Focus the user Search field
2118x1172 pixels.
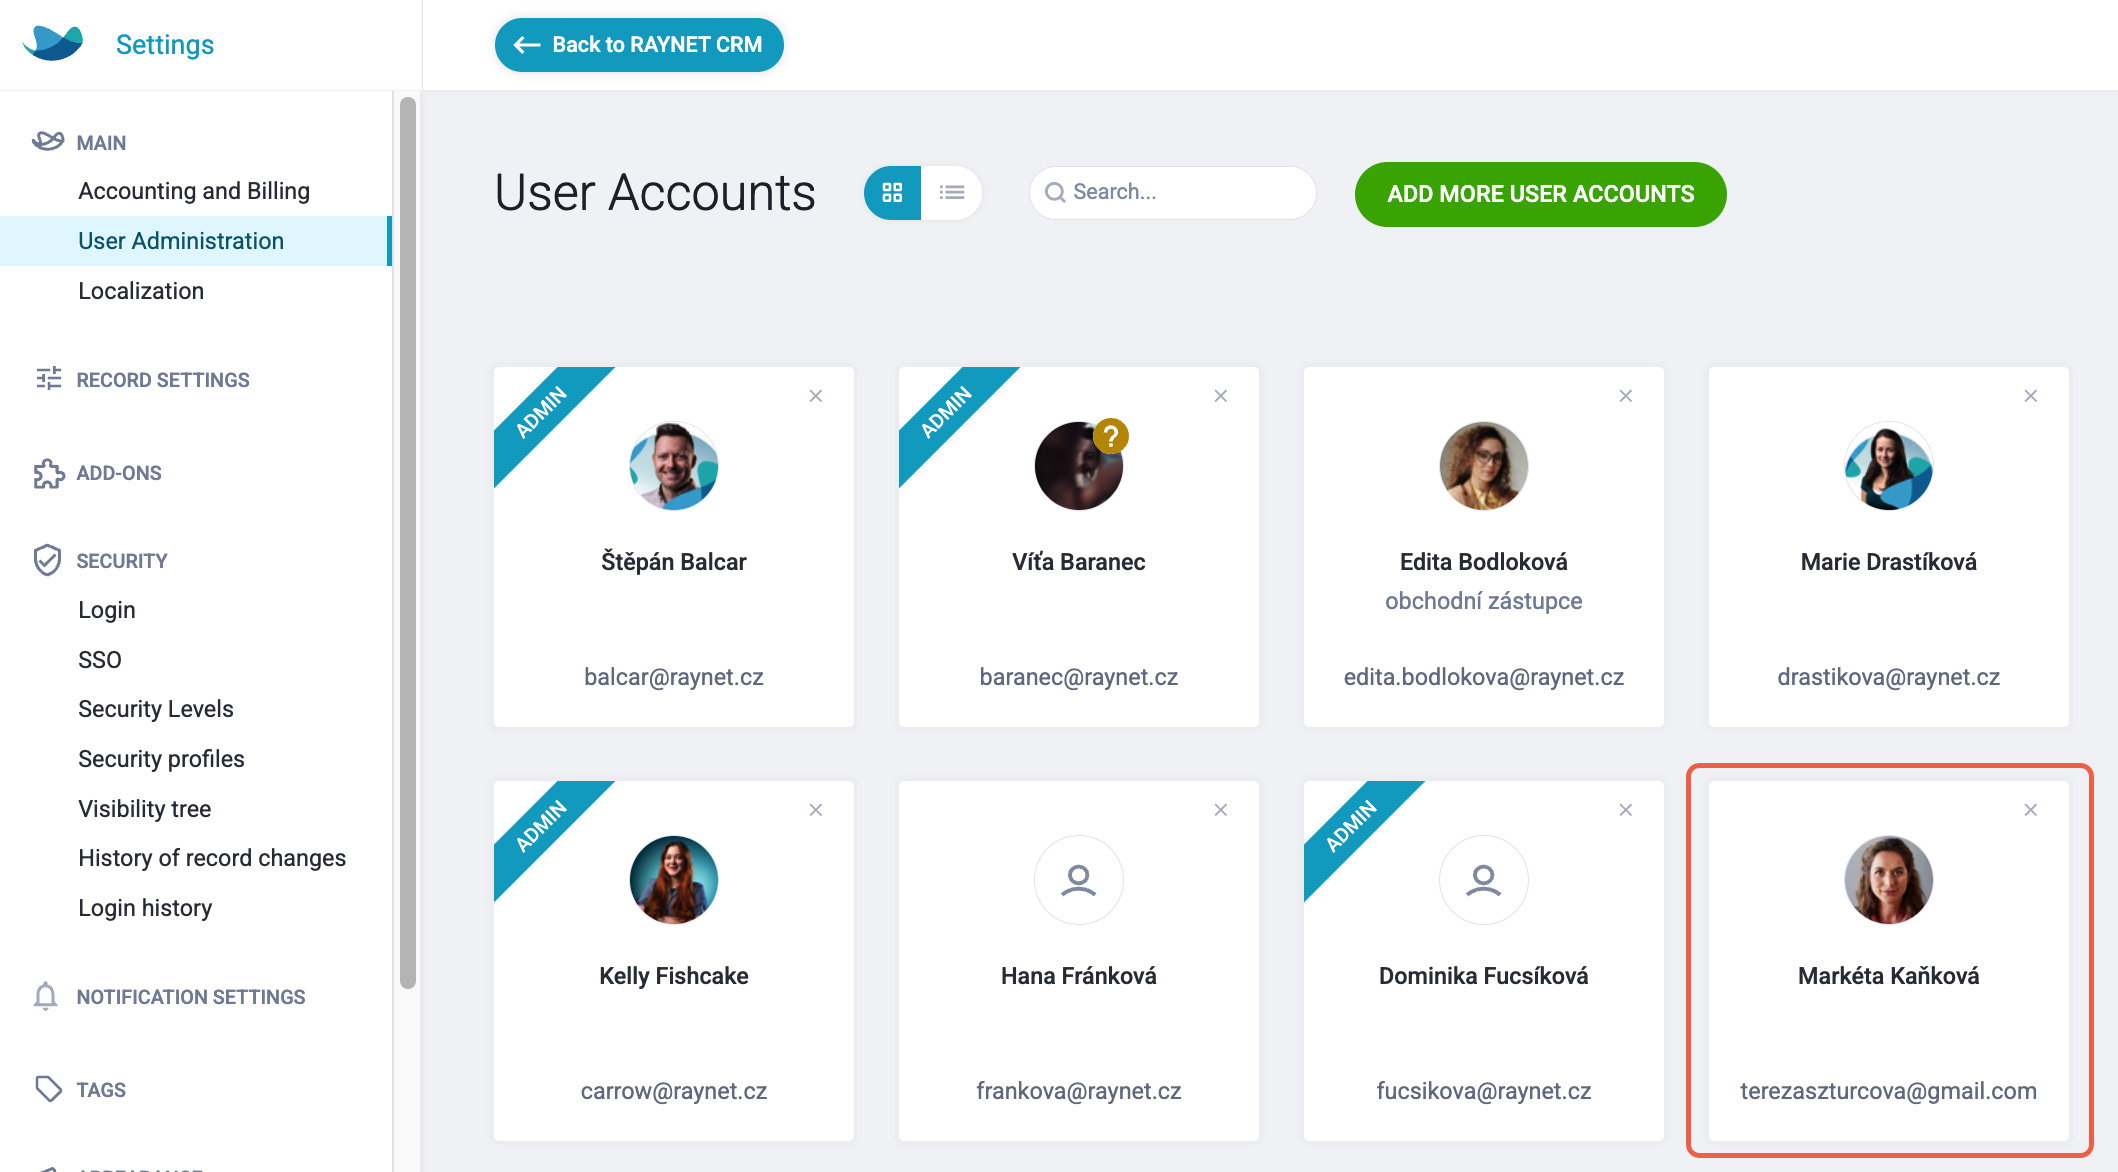click(1172, 192)
